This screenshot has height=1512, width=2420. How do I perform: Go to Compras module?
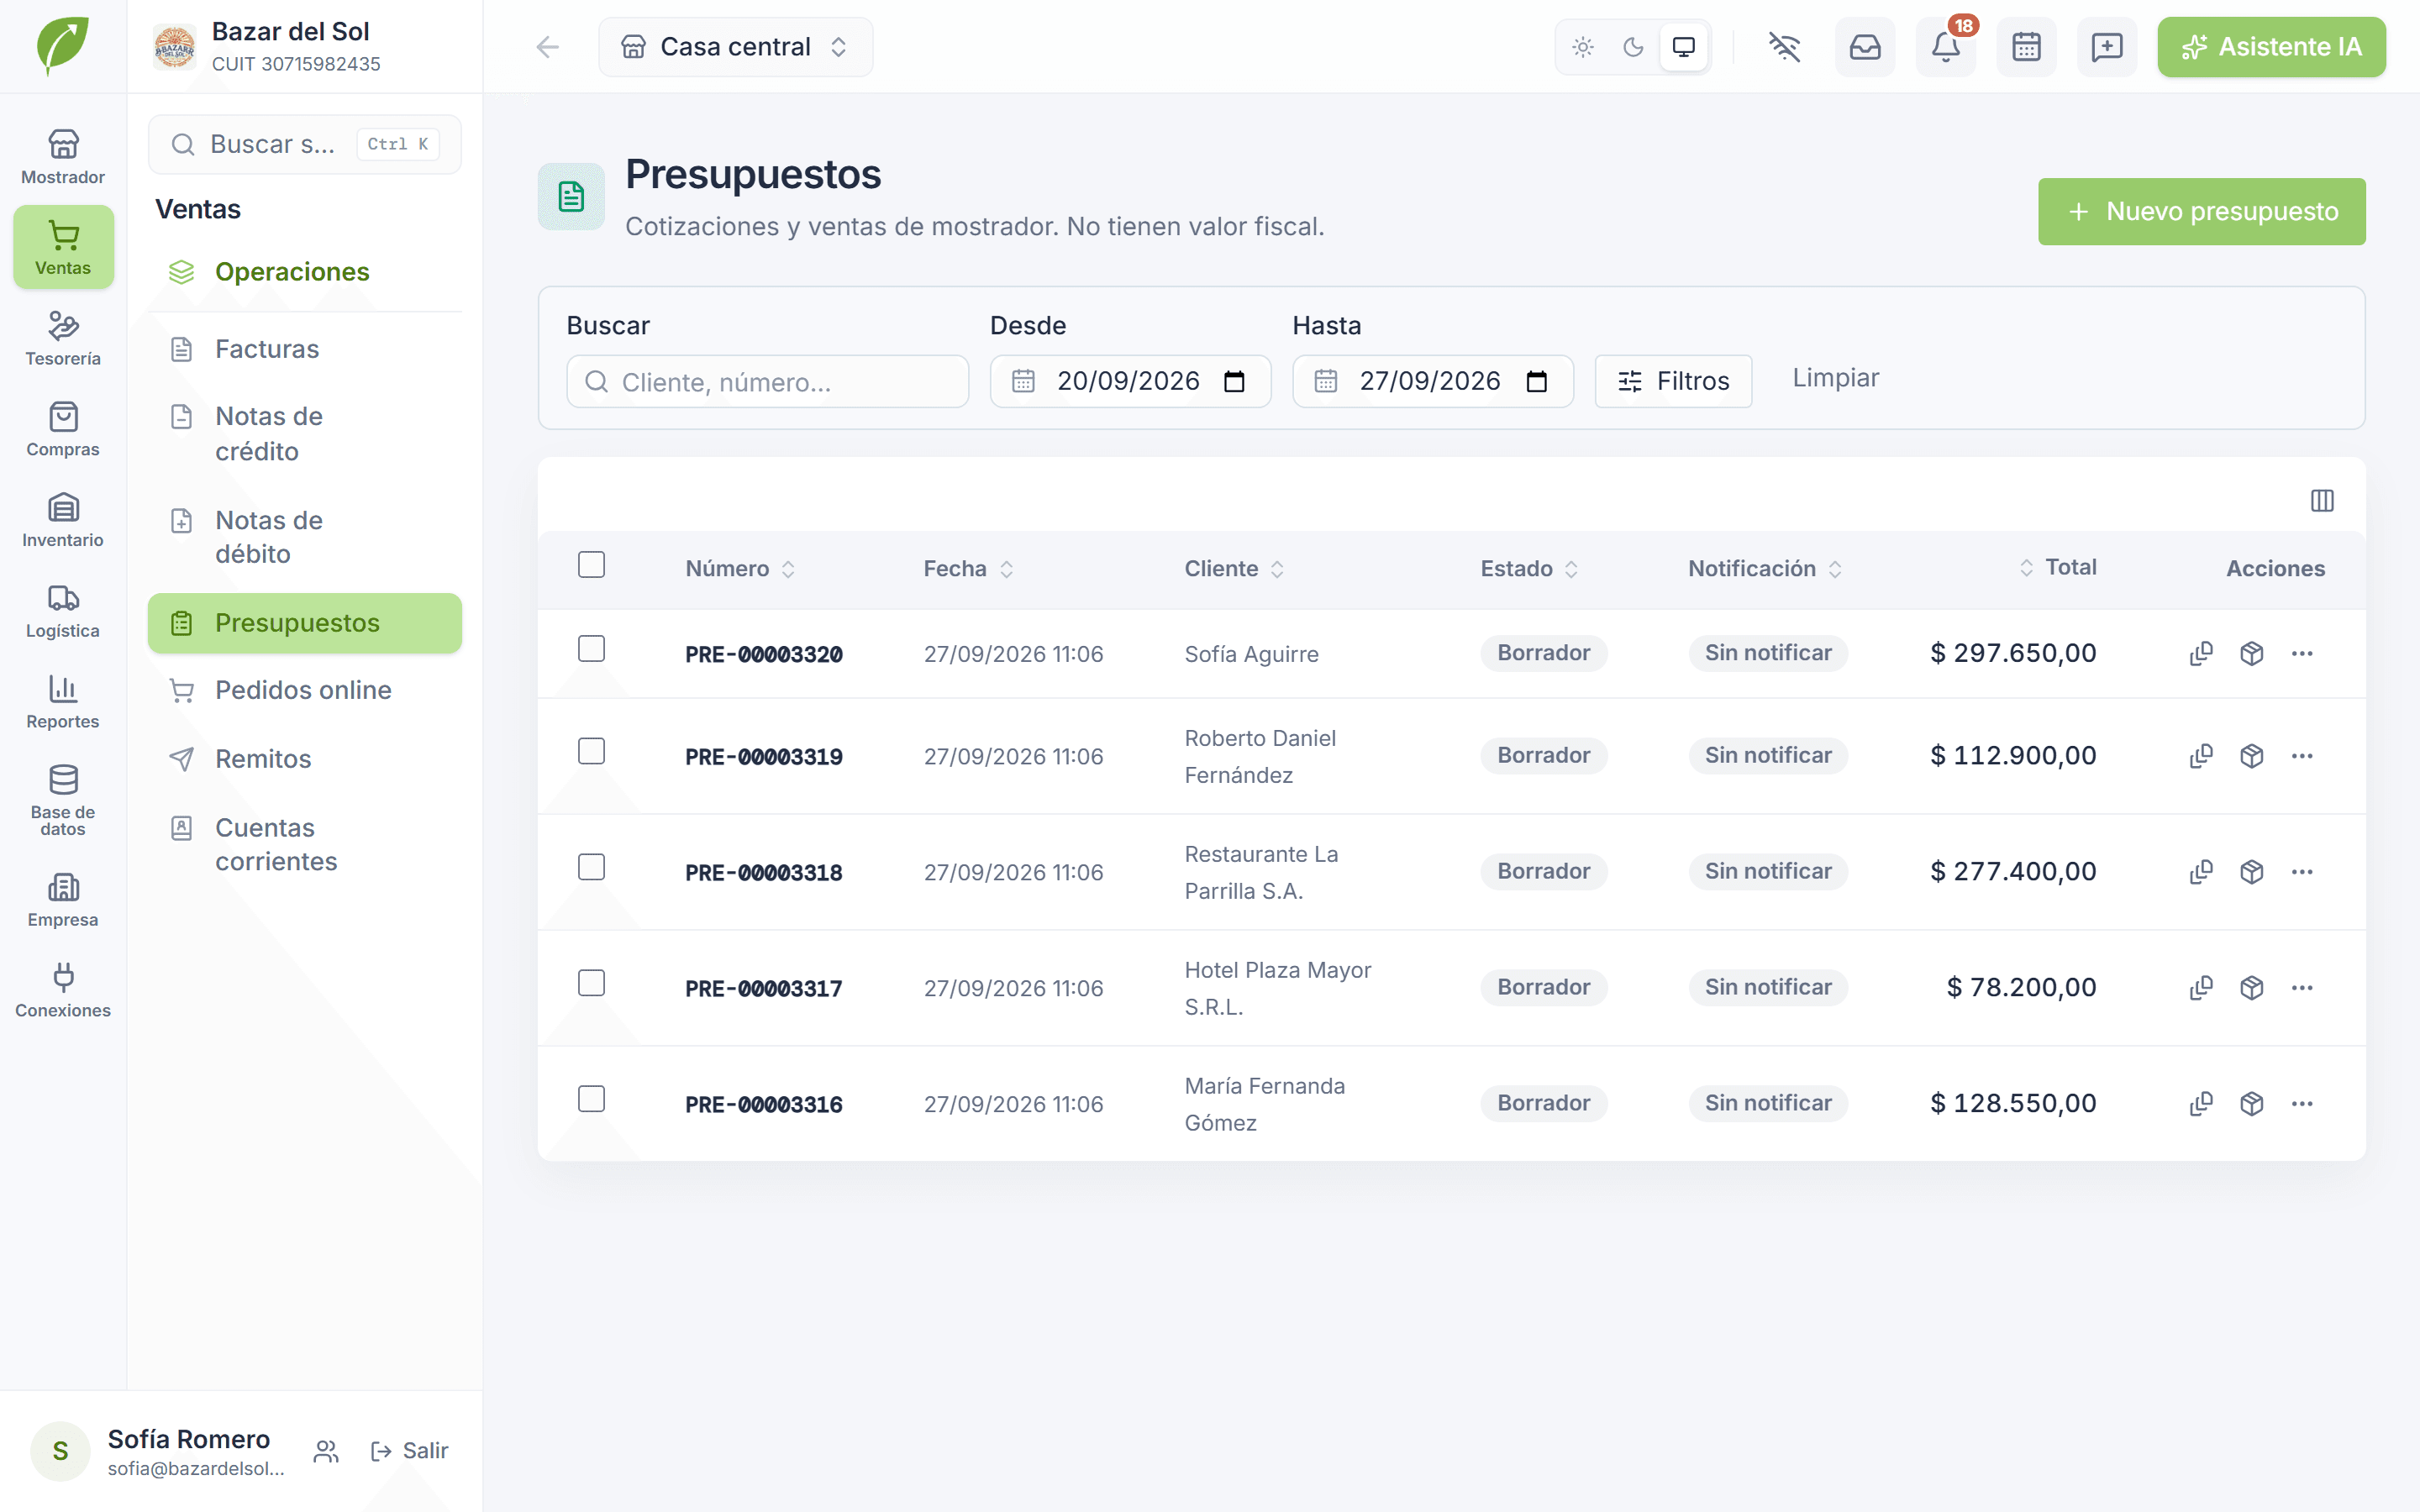pos(63,429)
